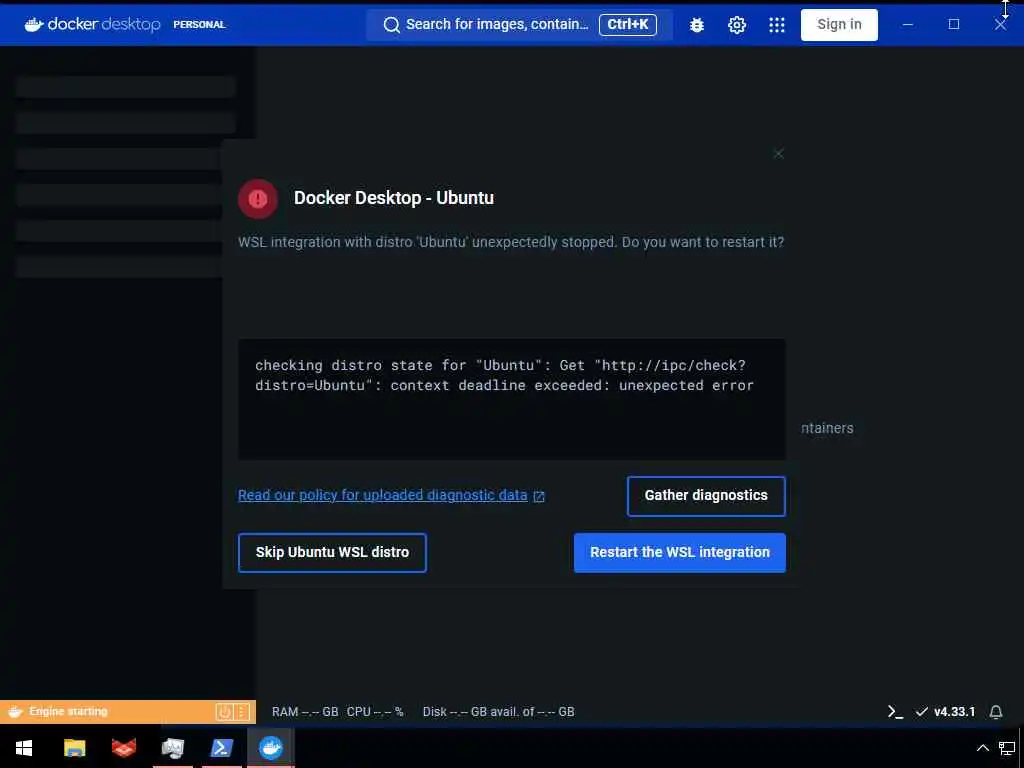
Task: Close the Ubuntu WSL error dialog
Action: click(x=778, y=153)
